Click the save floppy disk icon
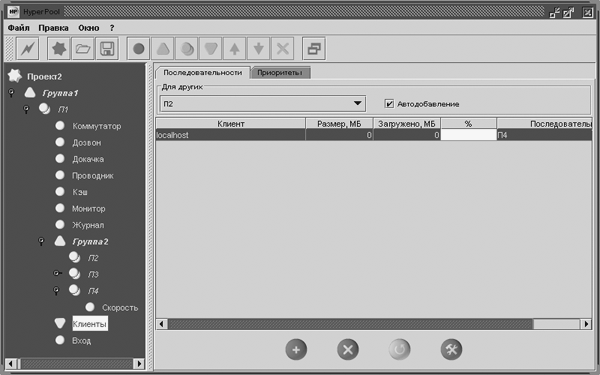Screen dimensions: 600x375 (107, 49)
